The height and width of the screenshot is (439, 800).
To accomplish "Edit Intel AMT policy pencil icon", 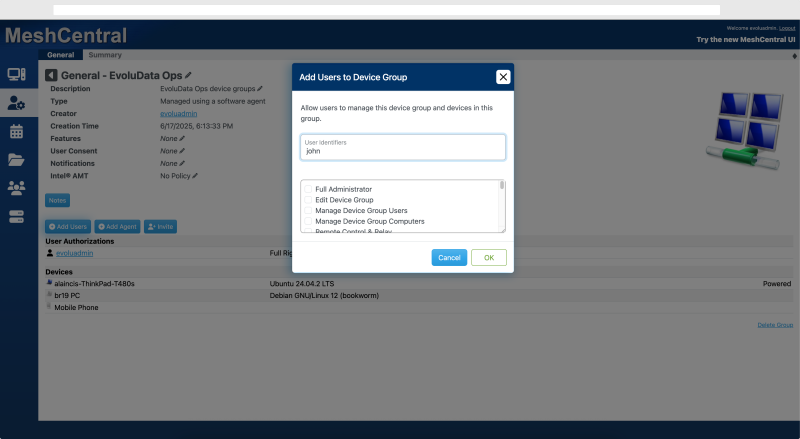I will tap(195, 176).
